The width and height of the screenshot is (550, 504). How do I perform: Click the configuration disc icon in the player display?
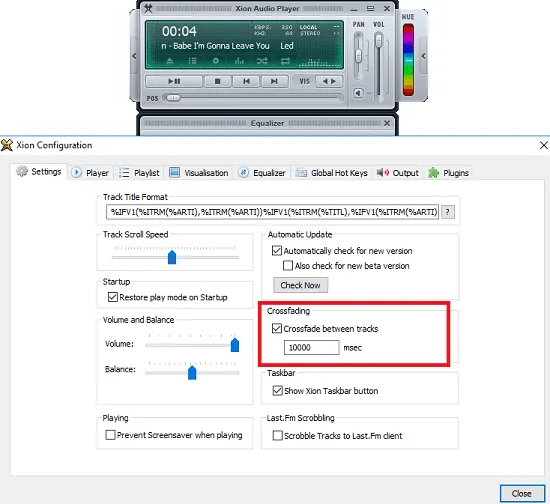coord(216,61)
